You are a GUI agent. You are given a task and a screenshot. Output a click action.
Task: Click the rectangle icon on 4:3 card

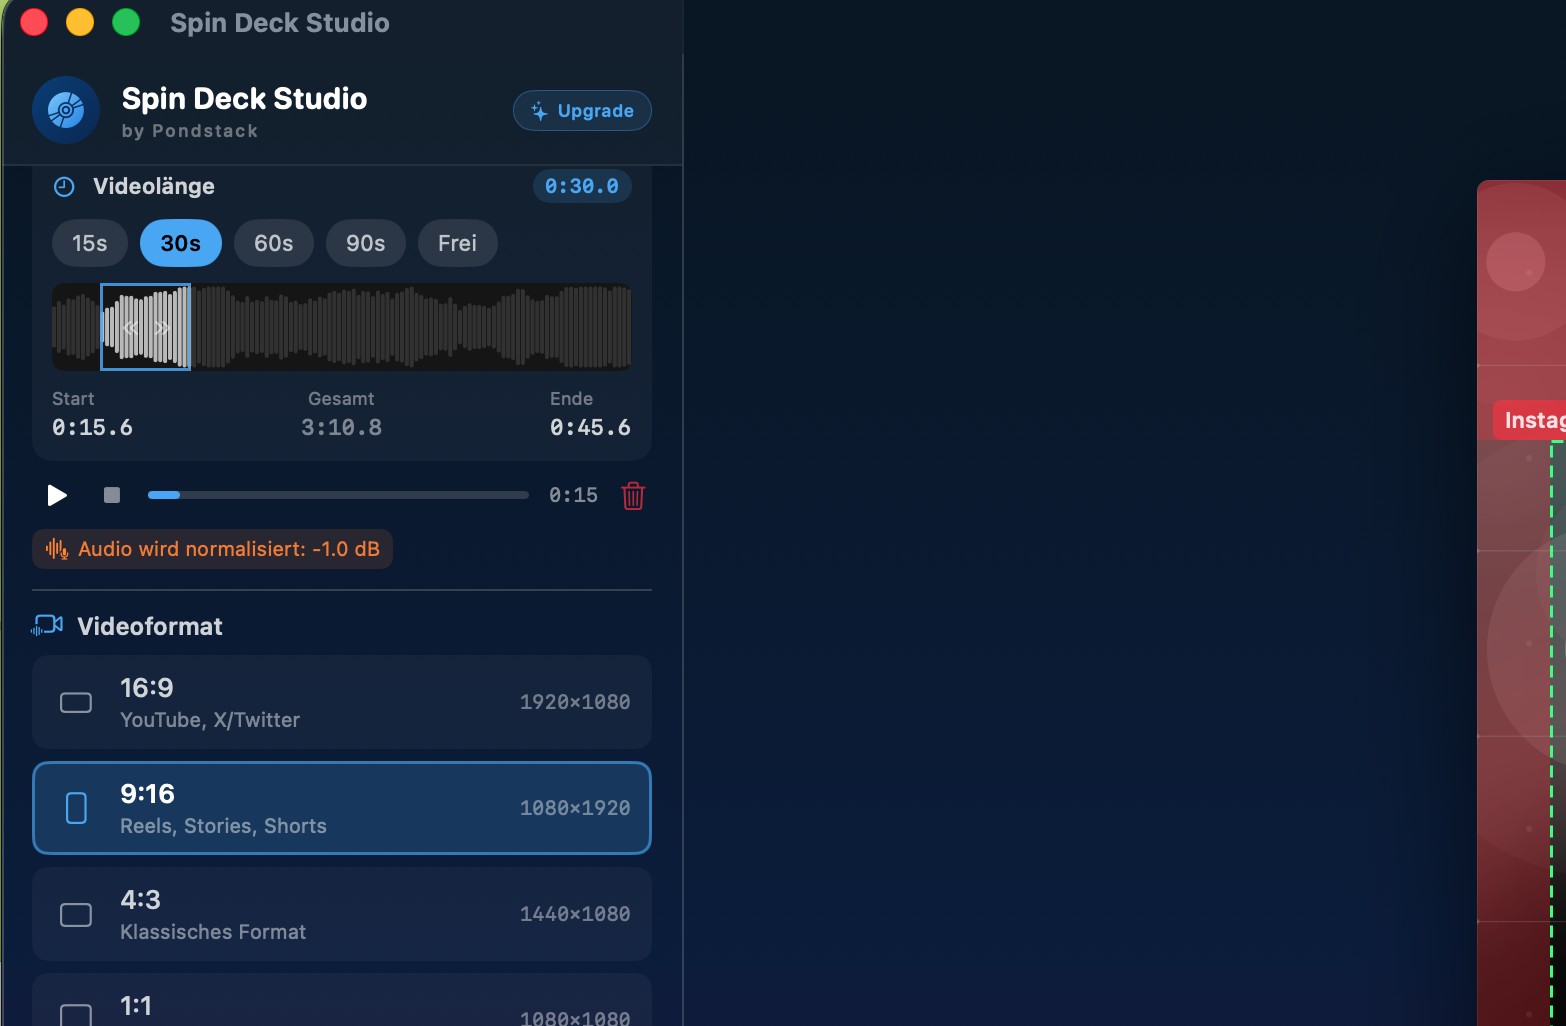tap(76, 915)
